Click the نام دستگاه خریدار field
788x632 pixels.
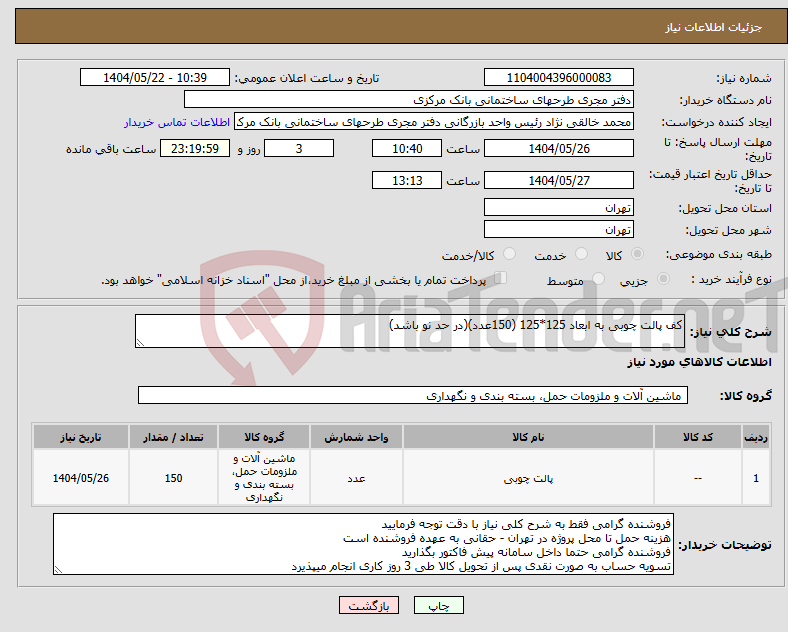[409, 100]
